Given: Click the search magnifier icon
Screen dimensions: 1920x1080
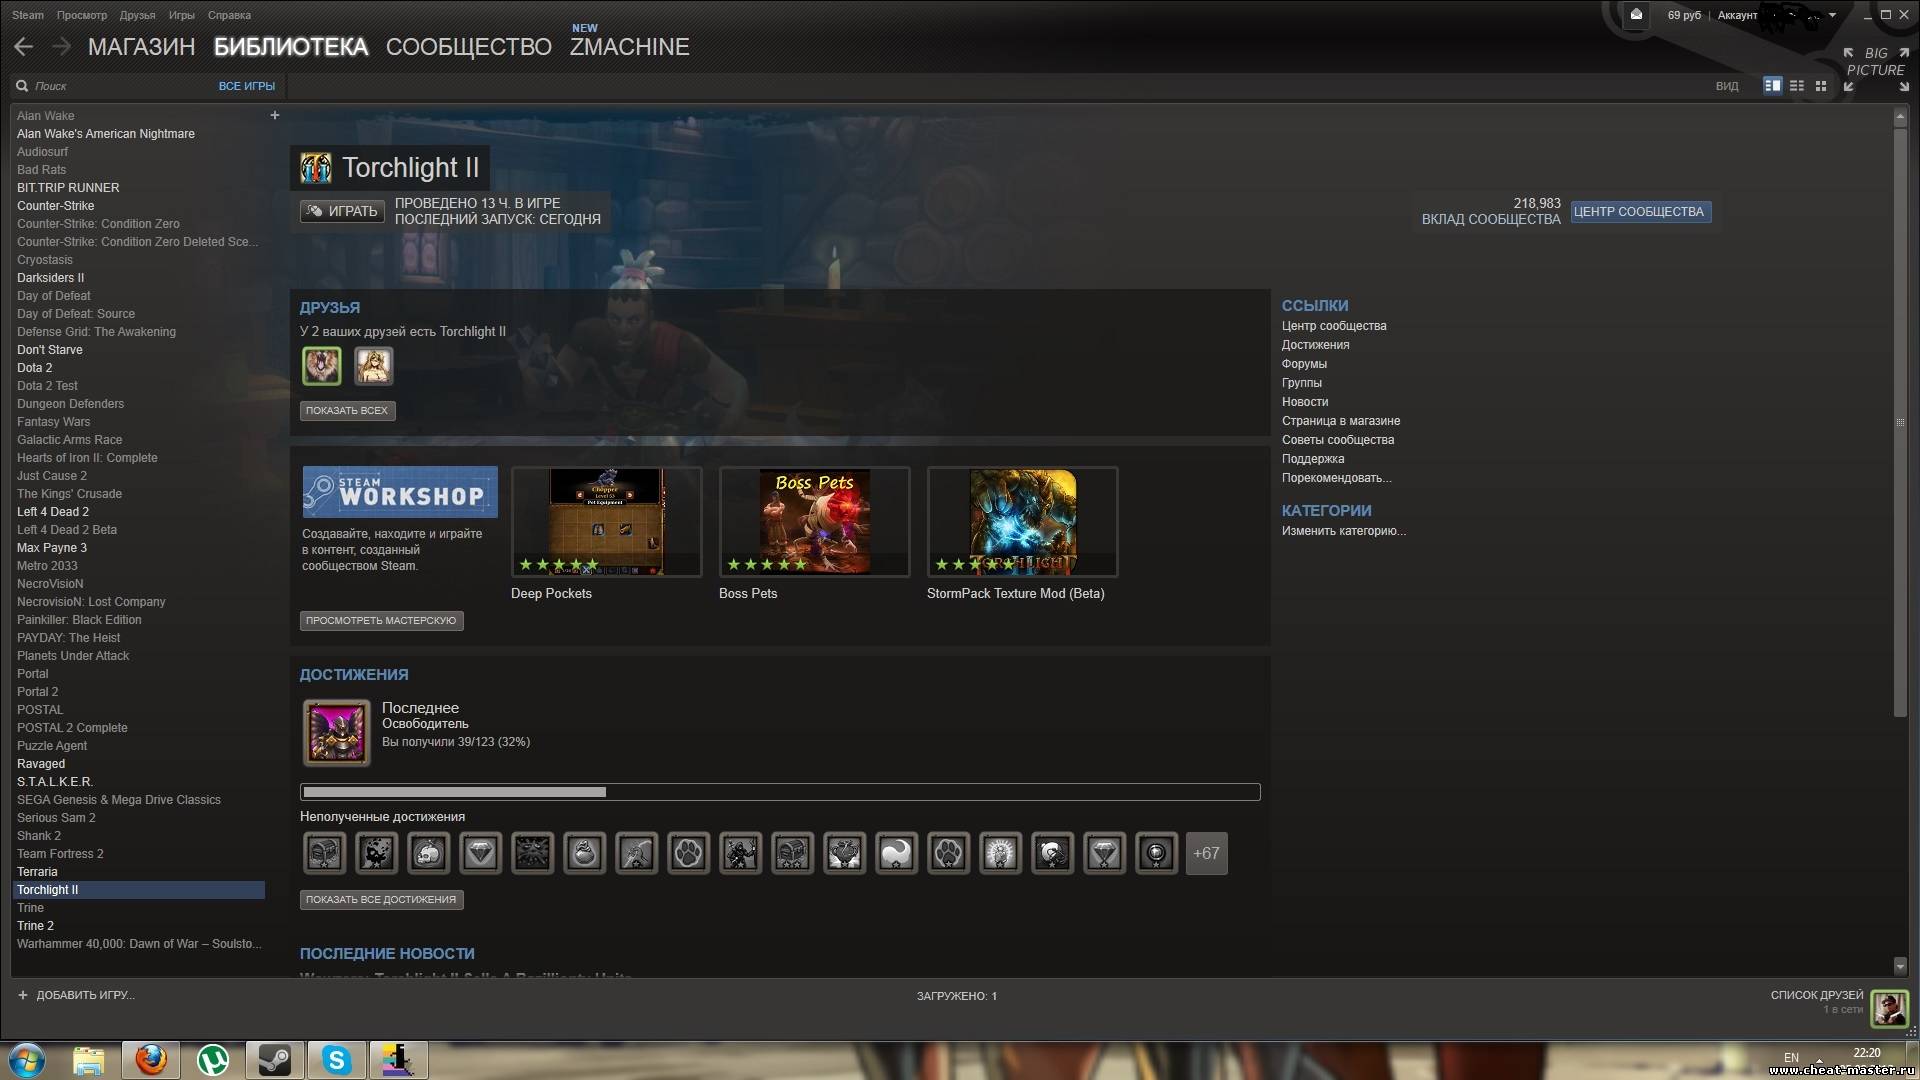Looking at the screenshot, I should [x=22, y=86].
